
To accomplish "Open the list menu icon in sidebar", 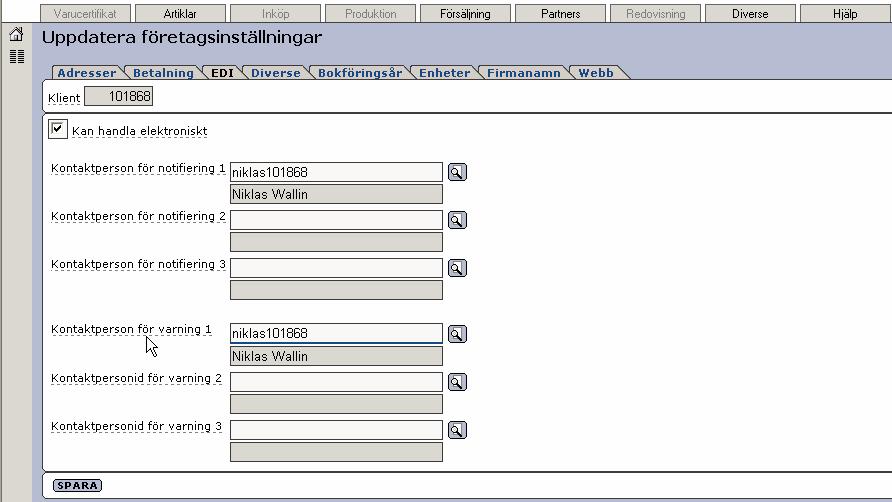I will pyautogui.click(x=17, y=56).
